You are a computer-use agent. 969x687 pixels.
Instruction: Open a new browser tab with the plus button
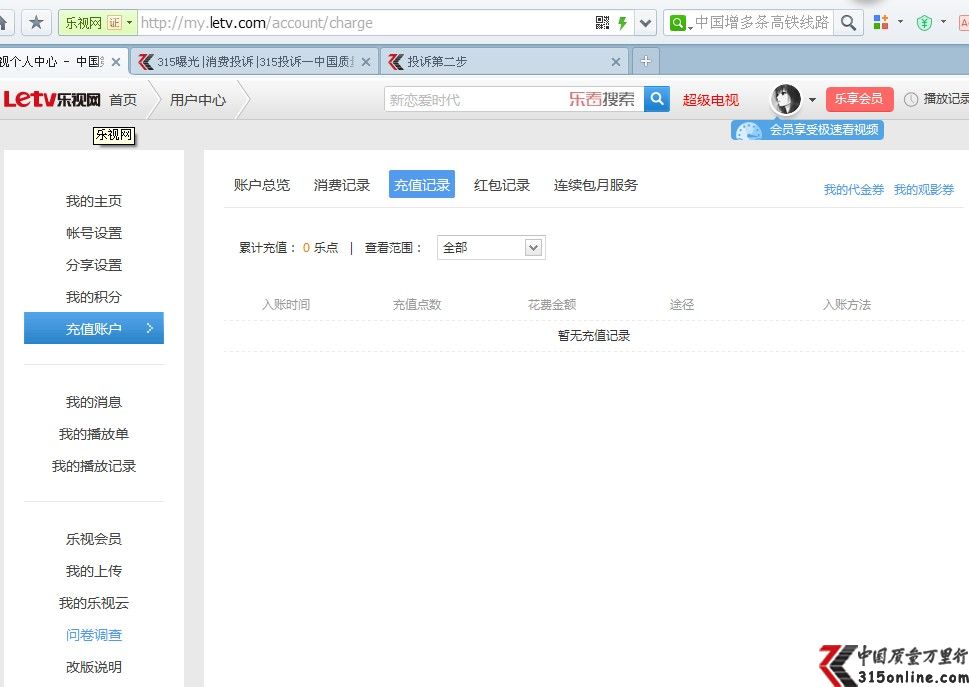click(645, 60)
